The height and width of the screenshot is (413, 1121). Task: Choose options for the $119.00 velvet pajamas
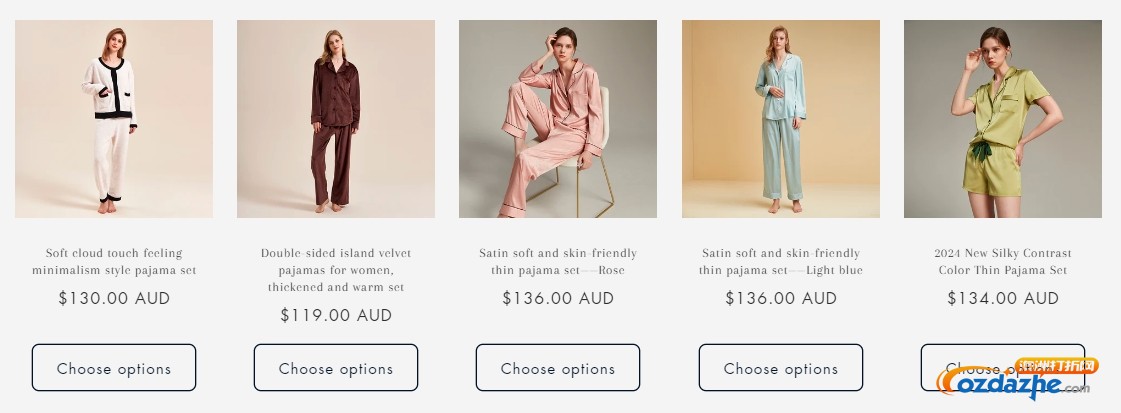[336, 368]
